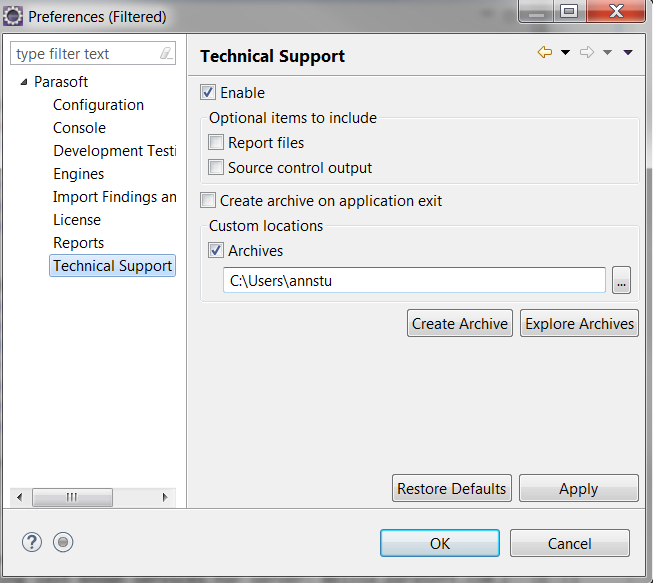Select the Reports preference page
This screenshot has height=583, width=653.
pyautogui.click(x=78, y=243)
